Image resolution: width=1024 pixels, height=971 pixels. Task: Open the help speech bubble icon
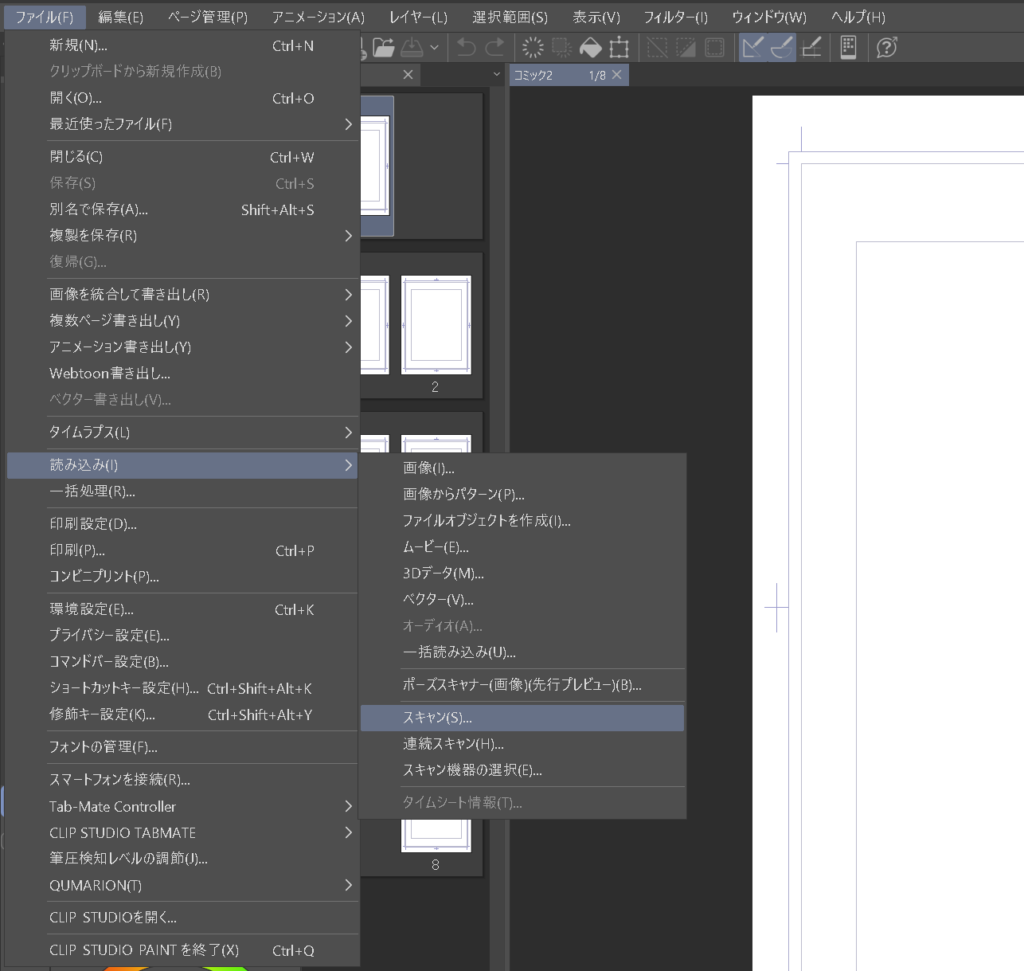click(886, 47)
